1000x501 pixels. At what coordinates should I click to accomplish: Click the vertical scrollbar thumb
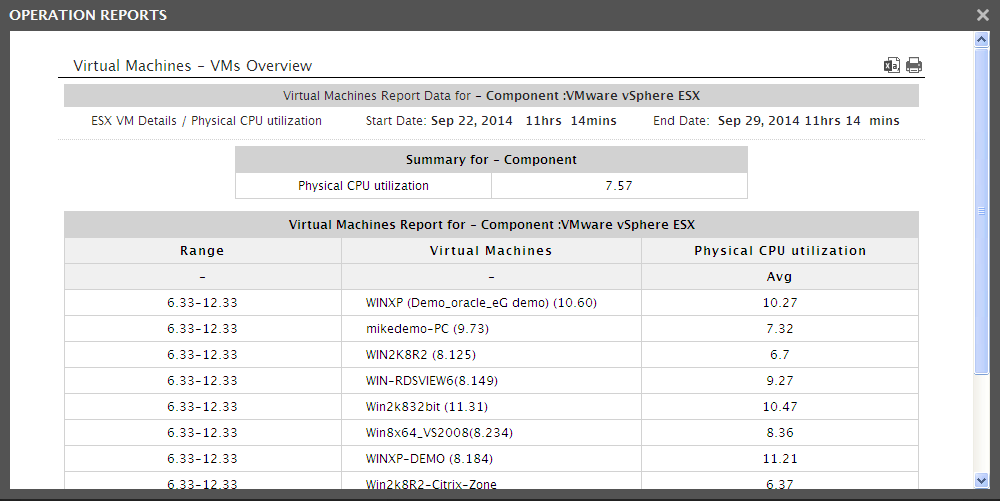click(982, 210)
